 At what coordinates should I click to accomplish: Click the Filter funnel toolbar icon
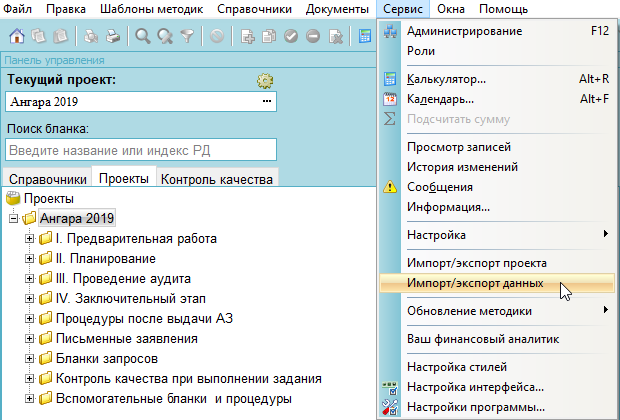click(x=187, y=37)
